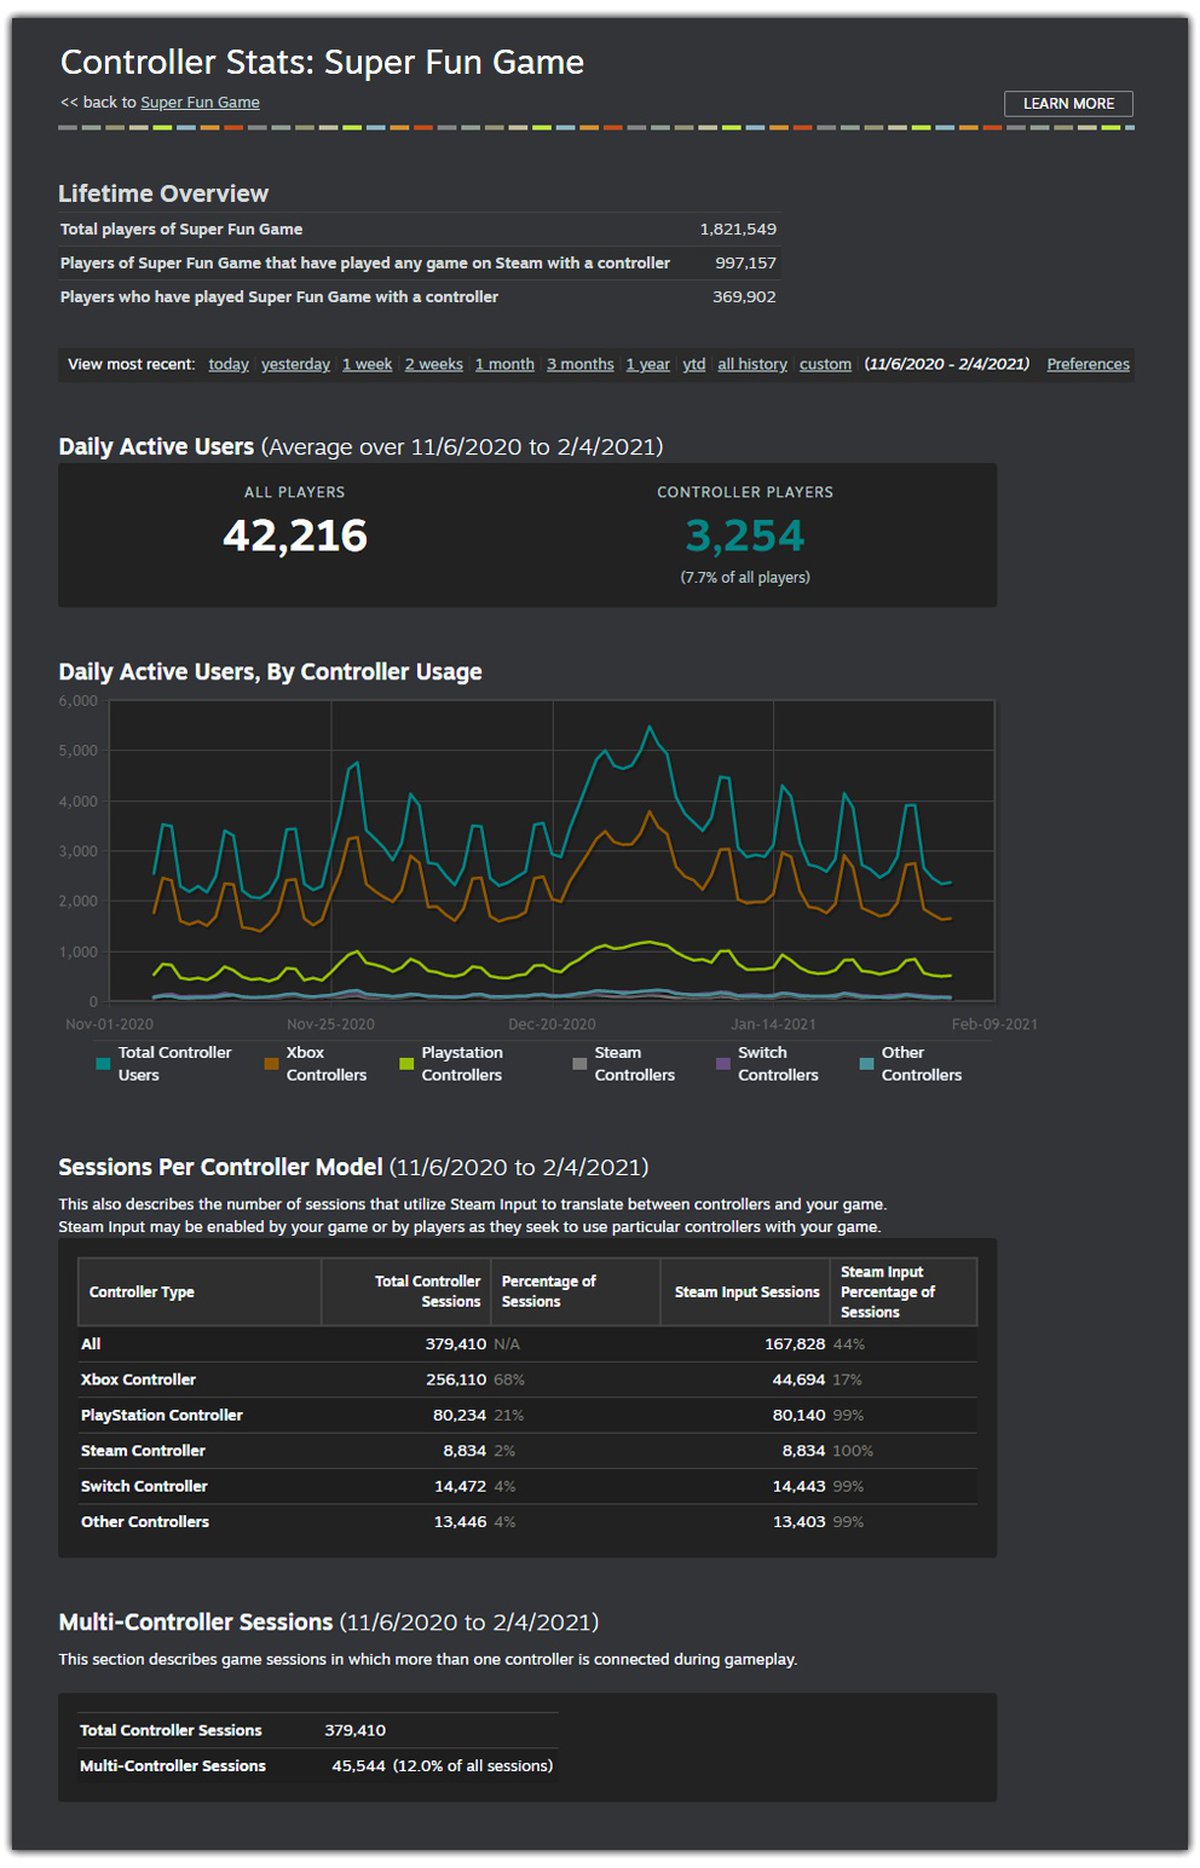This screenshot has height=1868, width=1200.
Task: Select the 'ytd' range link
Action: point(694,364)
